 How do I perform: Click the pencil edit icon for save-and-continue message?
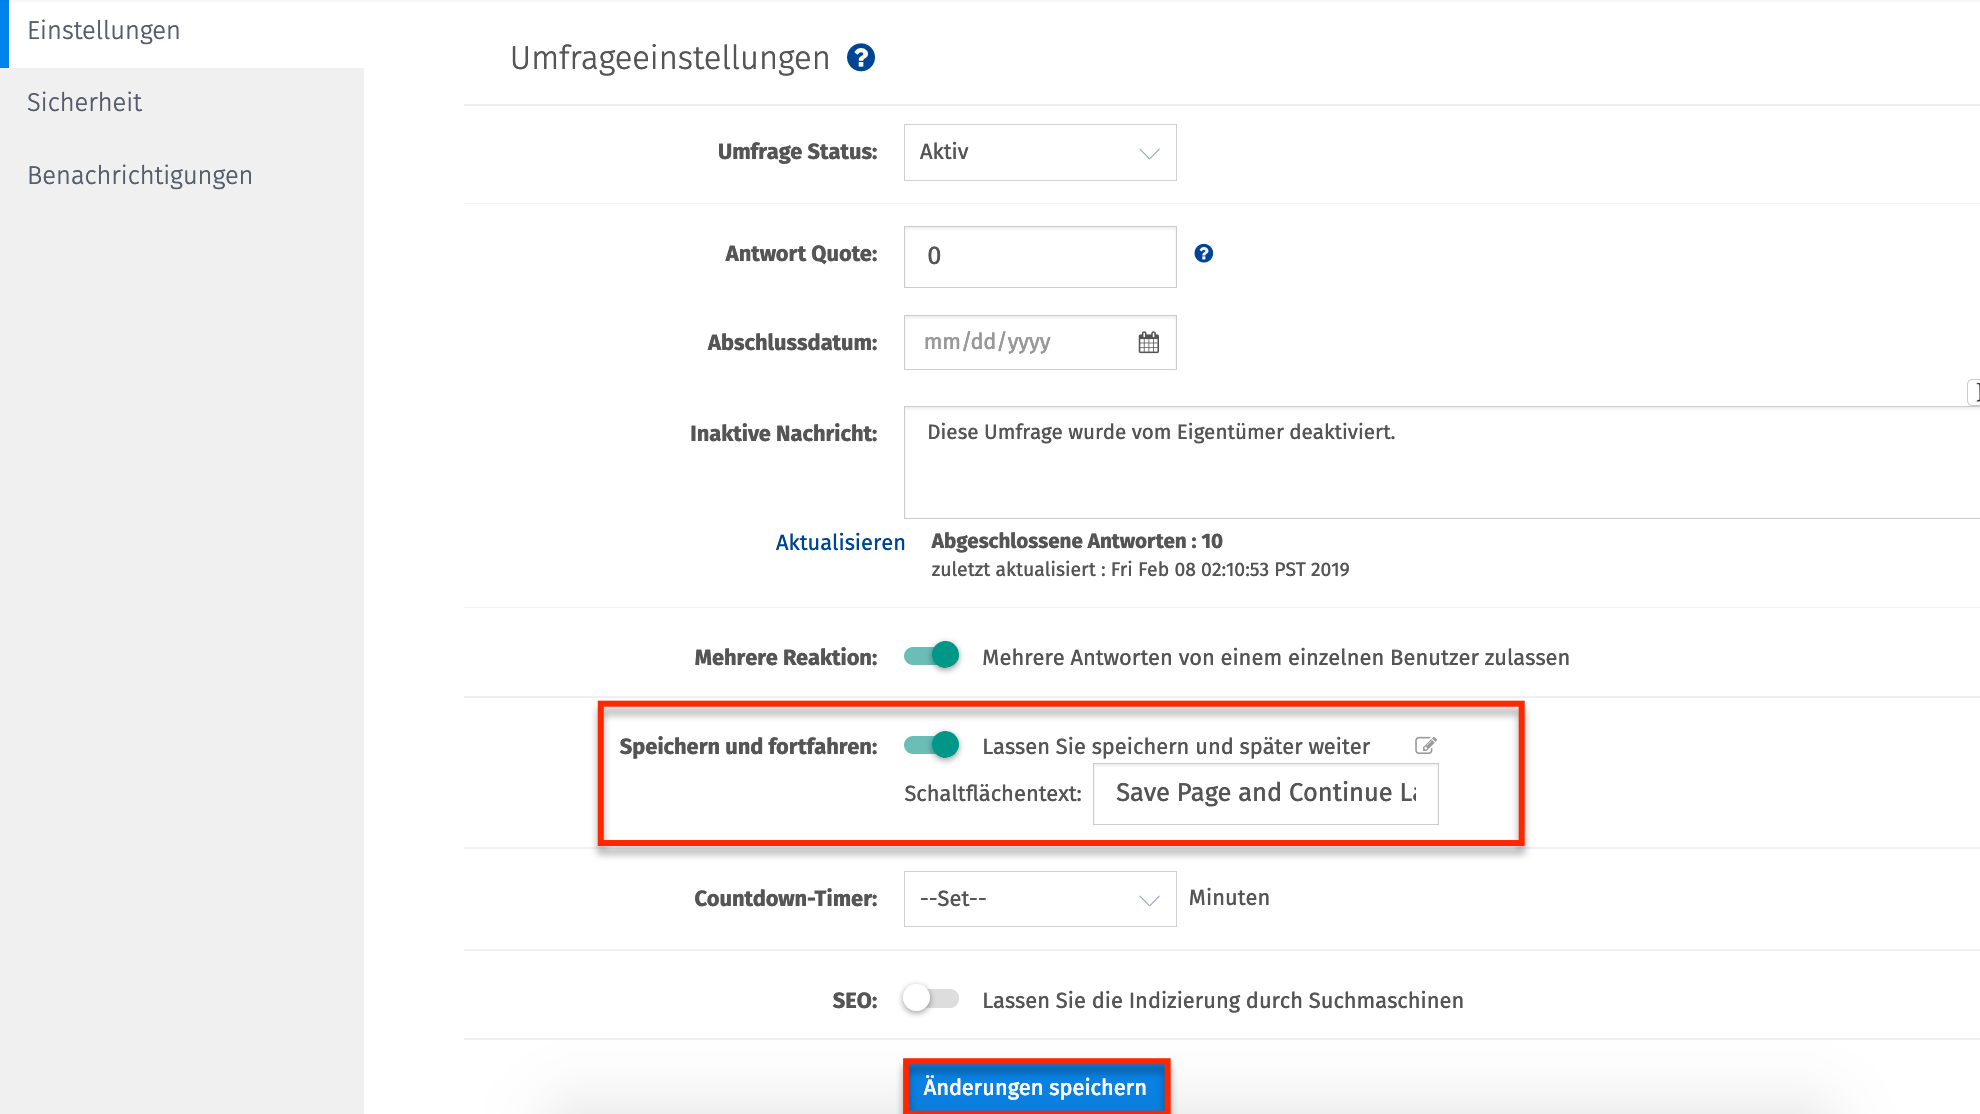click(x=1425, y=745)
